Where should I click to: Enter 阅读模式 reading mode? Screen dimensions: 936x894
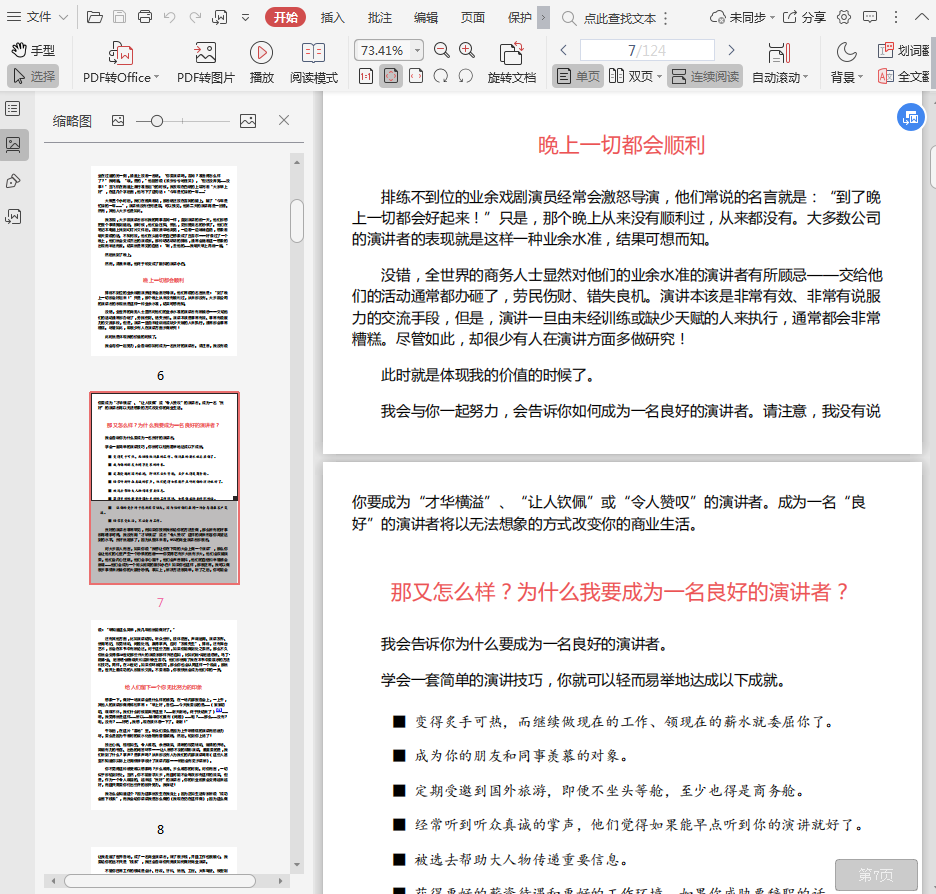coord(314,53)
